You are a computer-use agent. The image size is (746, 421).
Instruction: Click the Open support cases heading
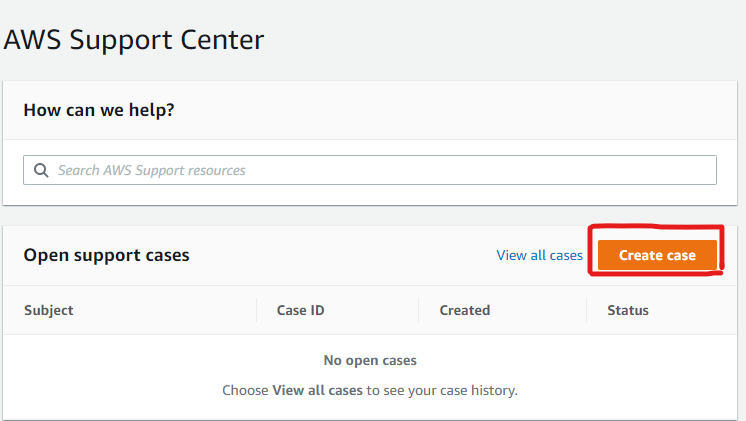tap(106, 255)
